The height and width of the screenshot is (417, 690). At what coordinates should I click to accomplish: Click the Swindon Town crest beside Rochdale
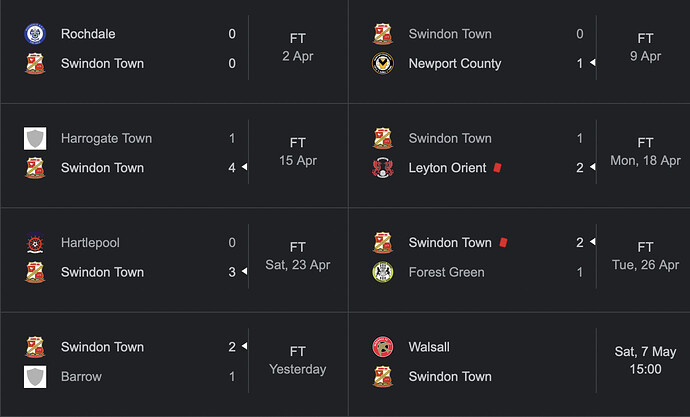(35, 63)
